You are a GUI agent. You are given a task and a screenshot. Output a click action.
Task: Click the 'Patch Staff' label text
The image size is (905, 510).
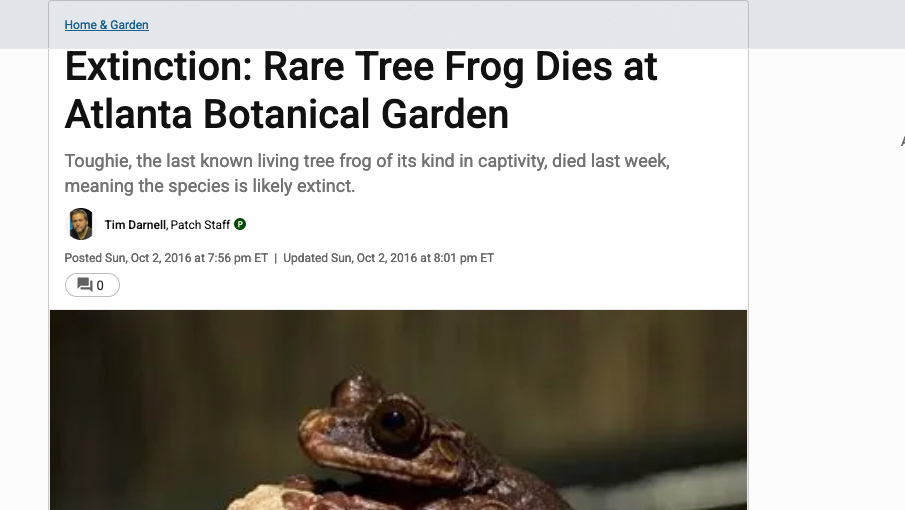click(x=201, y=225)
